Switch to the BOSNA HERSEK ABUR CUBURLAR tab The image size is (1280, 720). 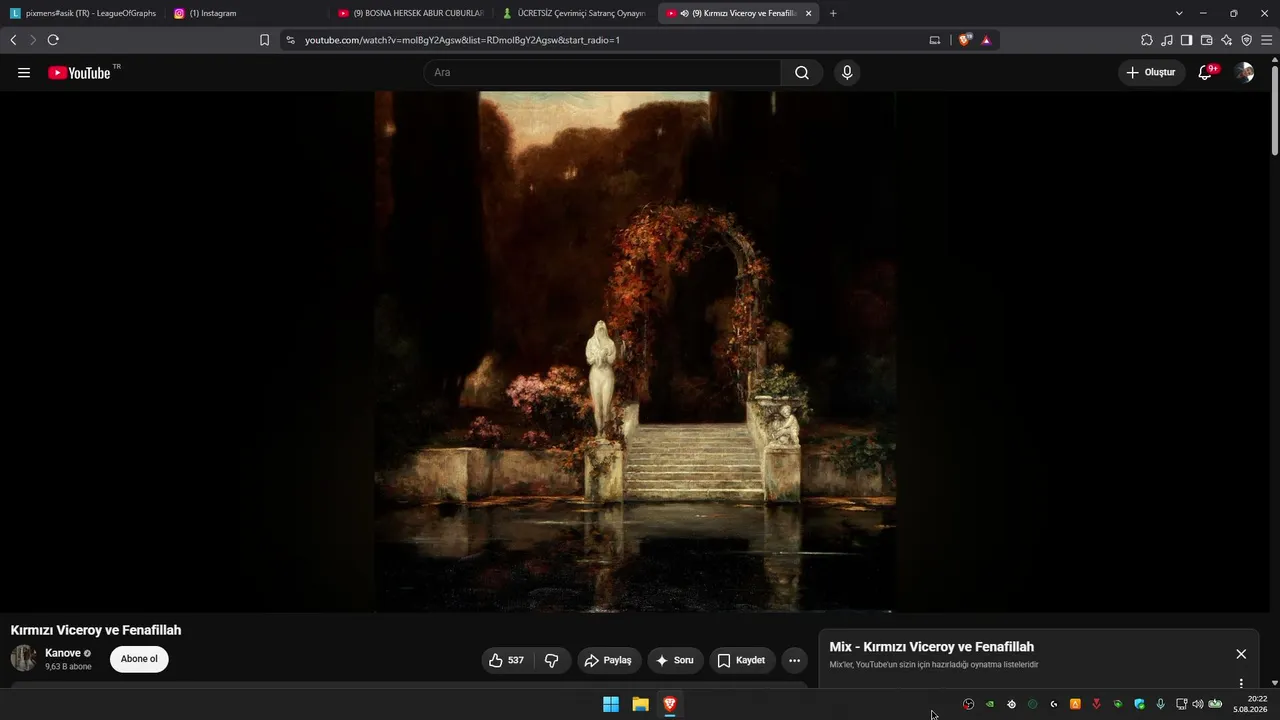411,13
